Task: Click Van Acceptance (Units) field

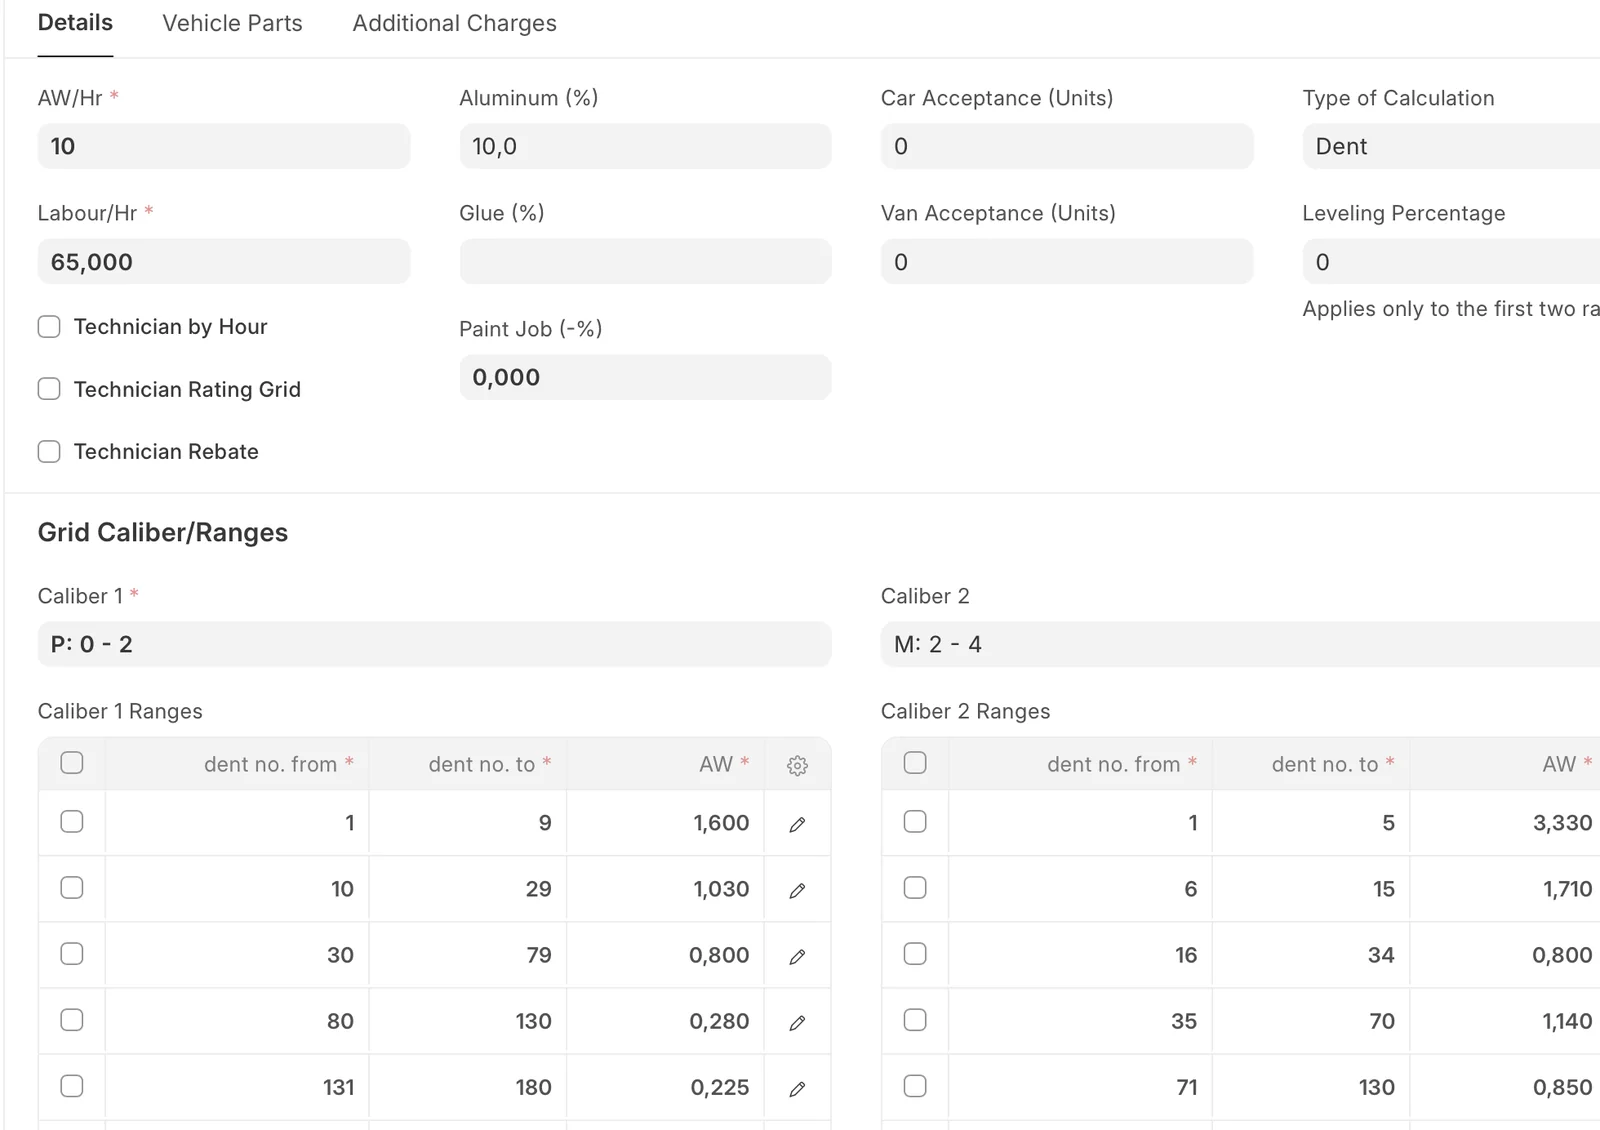Action: pyautogui.click(x=1067, y=262)
